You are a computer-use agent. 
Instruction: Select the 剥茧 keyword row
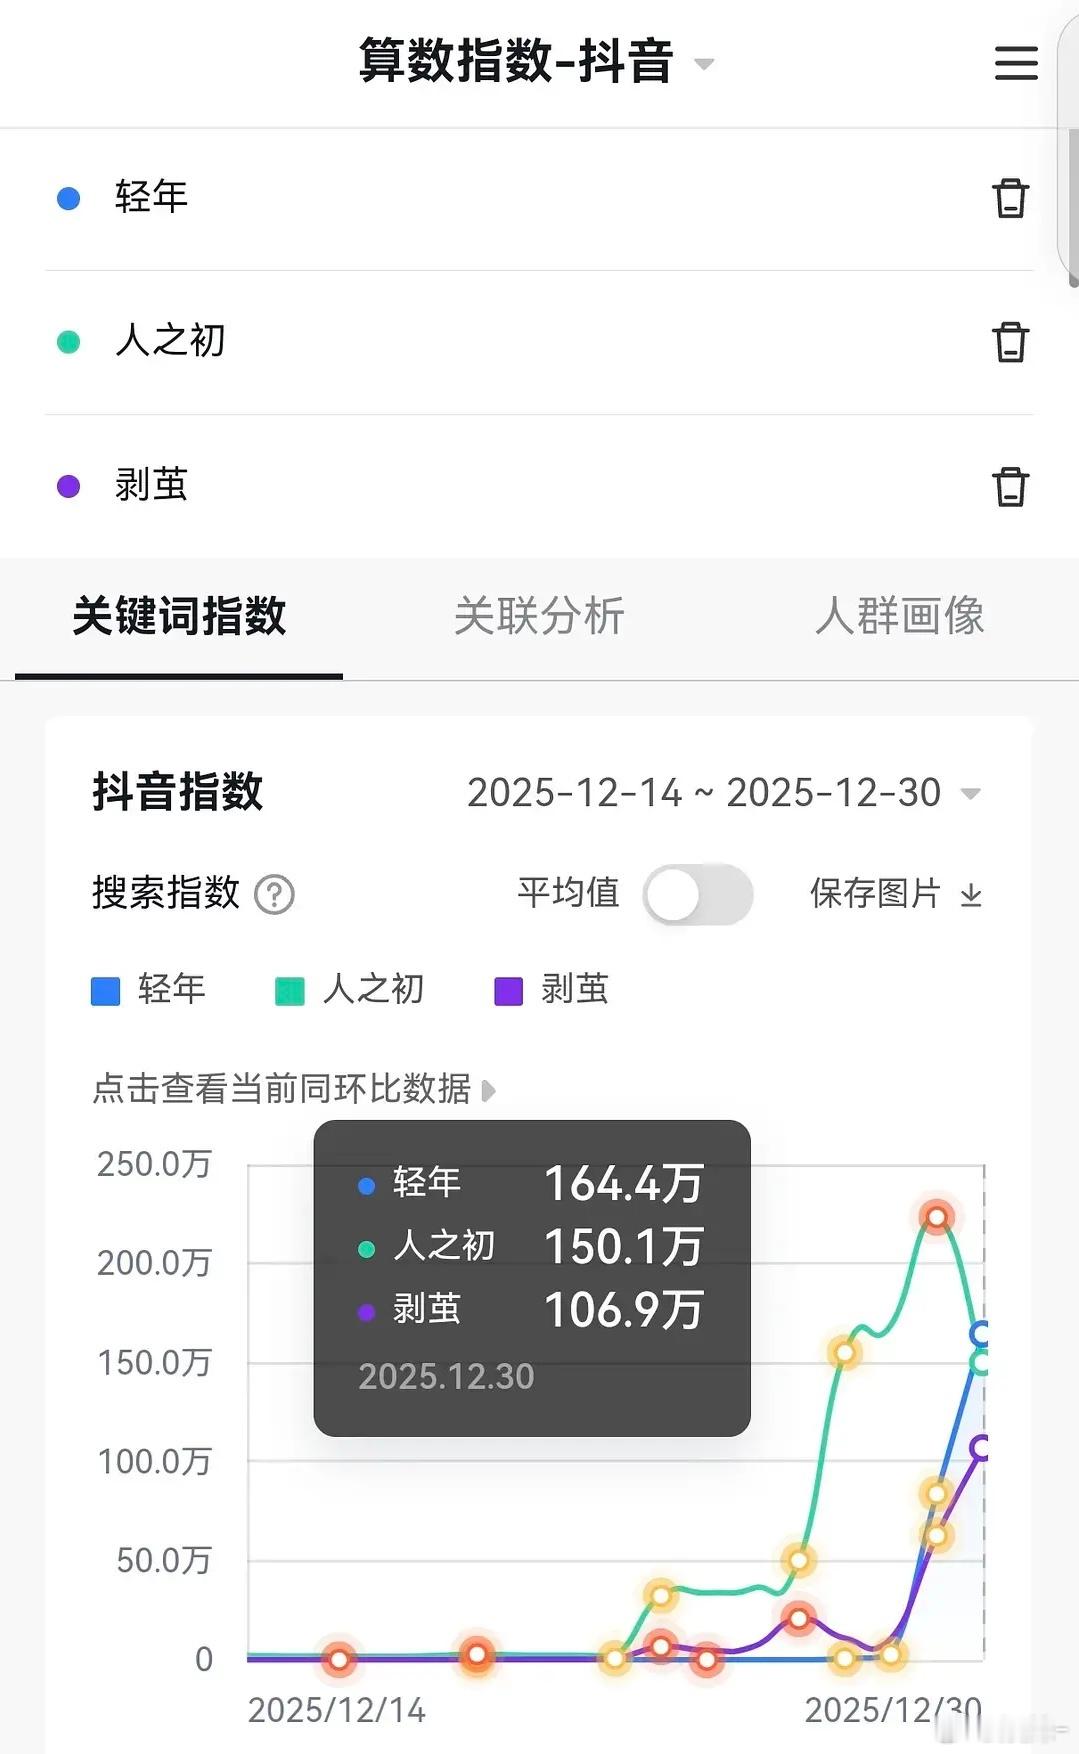539,486
